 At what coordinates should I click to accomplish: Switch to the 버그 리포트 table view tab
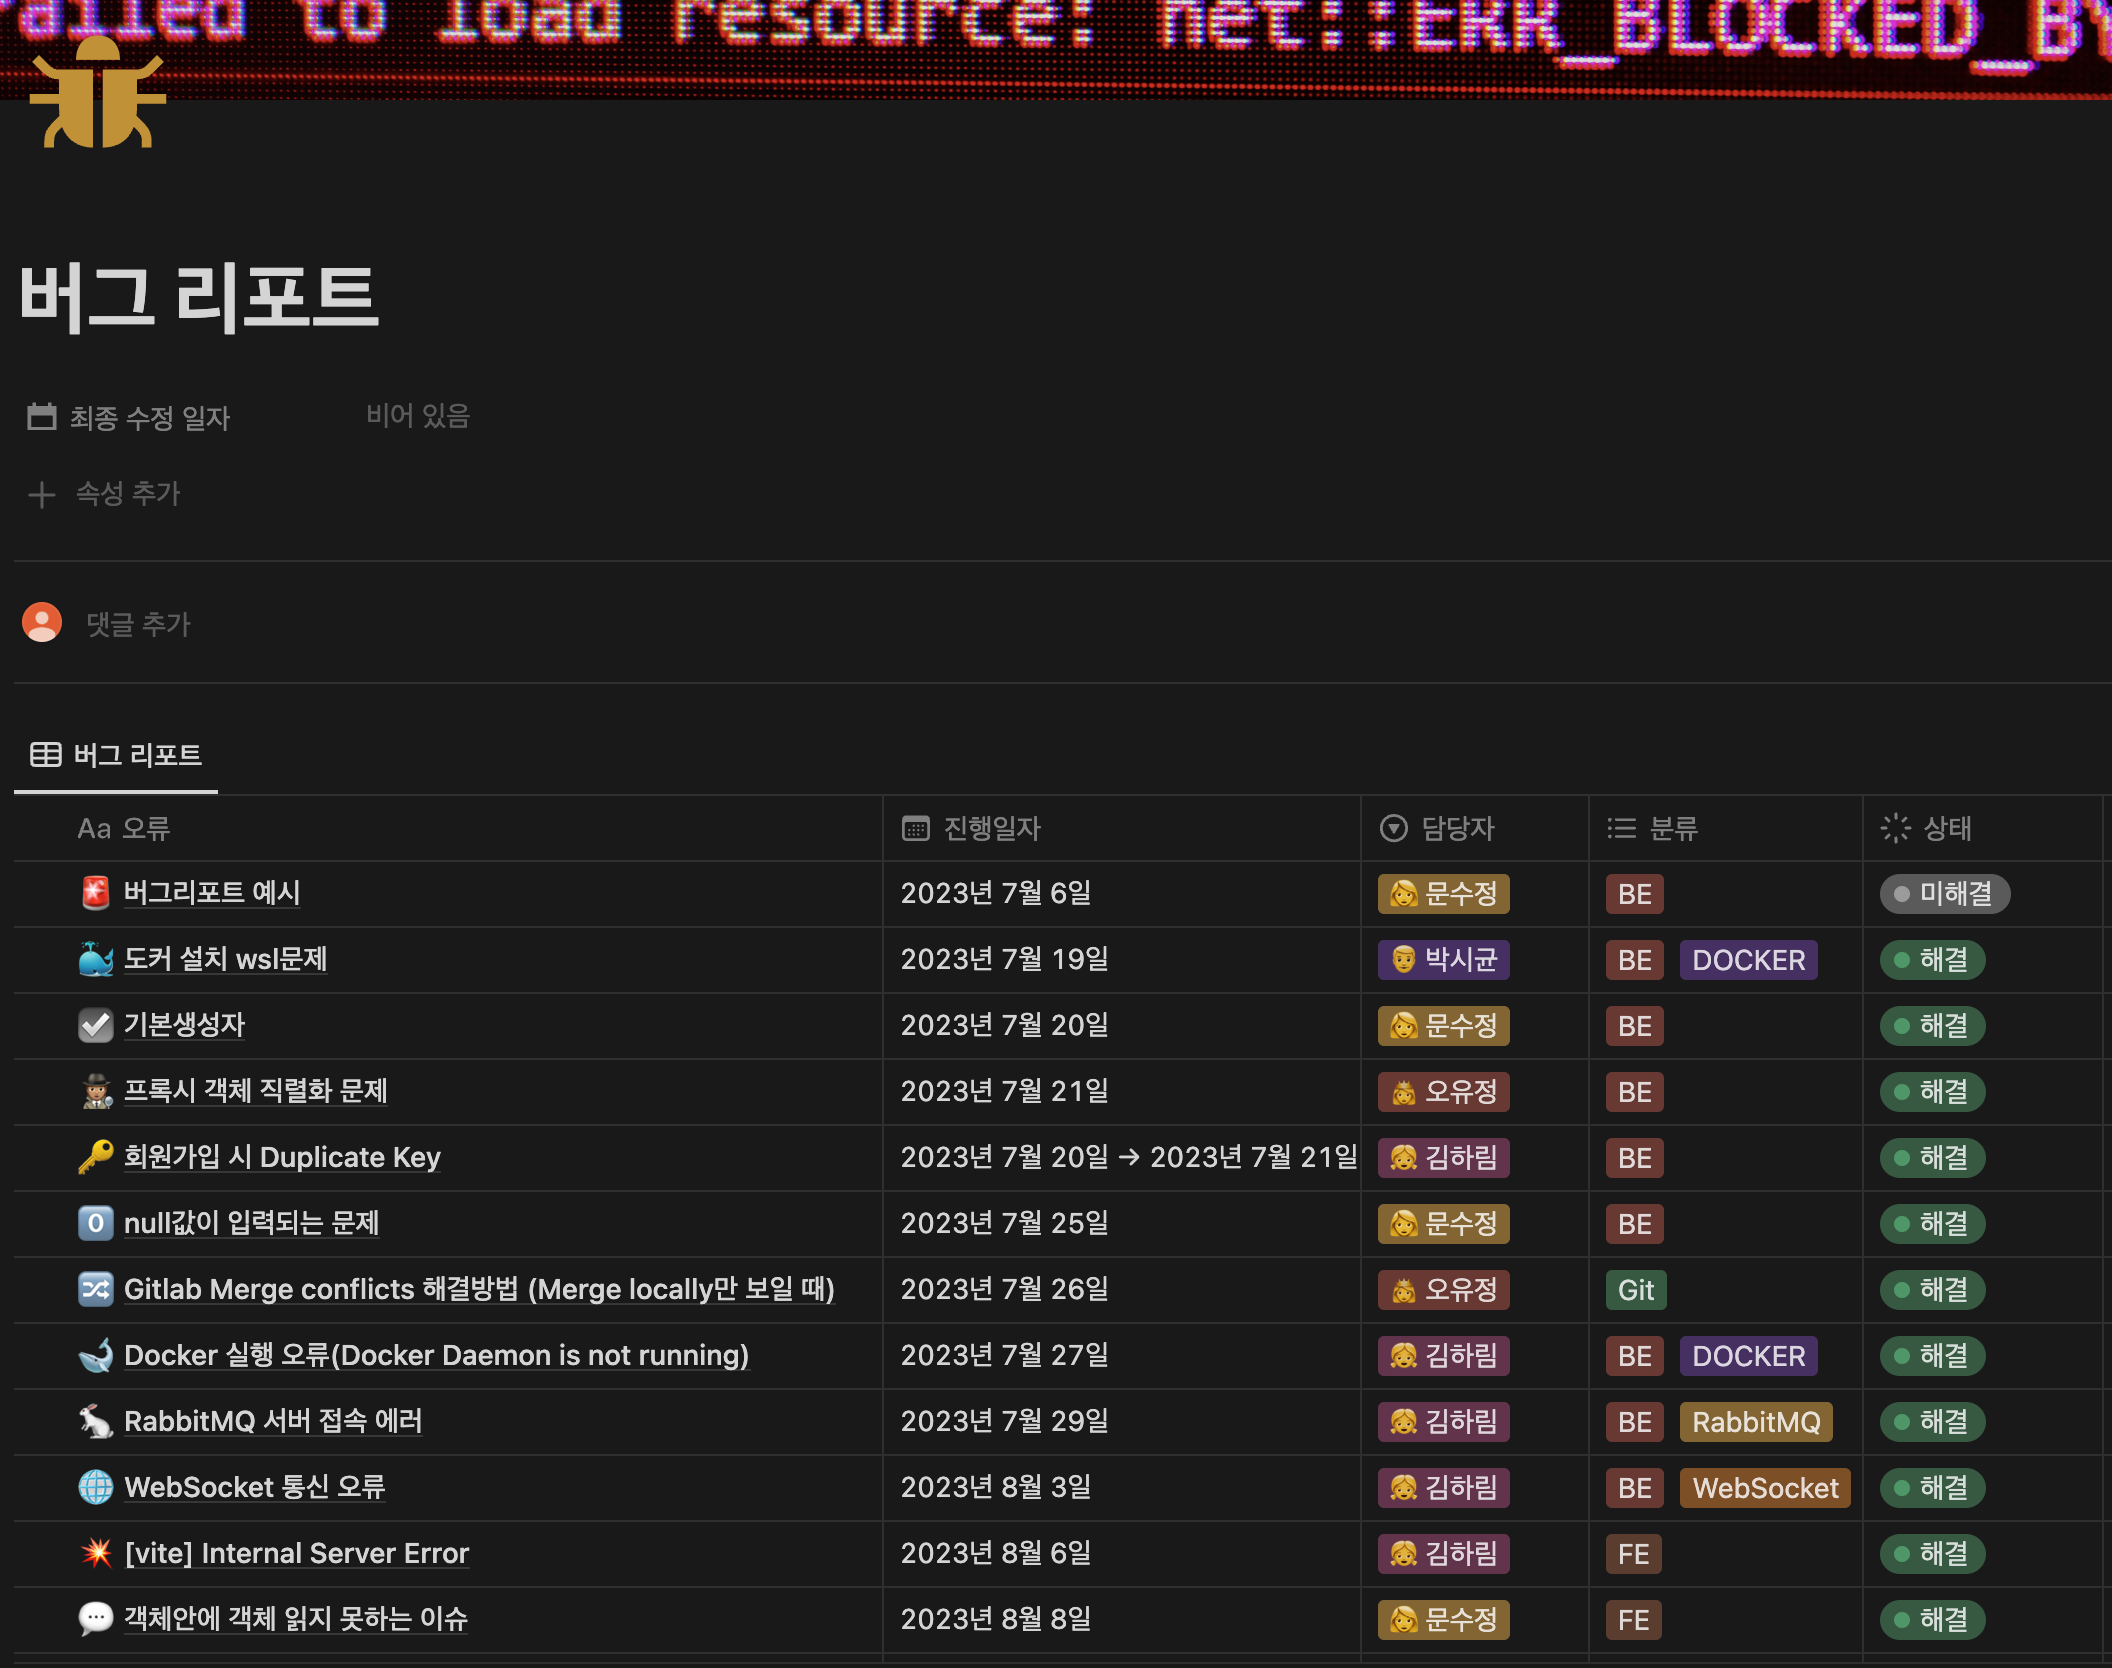[116, 755]
